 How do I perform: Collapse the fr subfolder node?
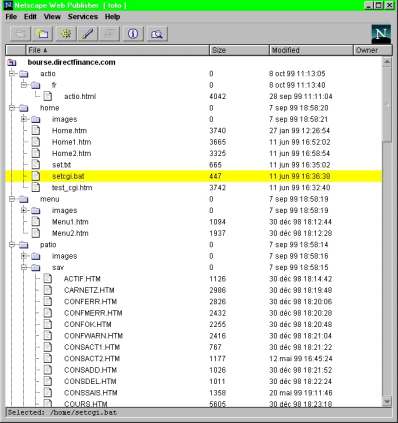coord(24,85)
